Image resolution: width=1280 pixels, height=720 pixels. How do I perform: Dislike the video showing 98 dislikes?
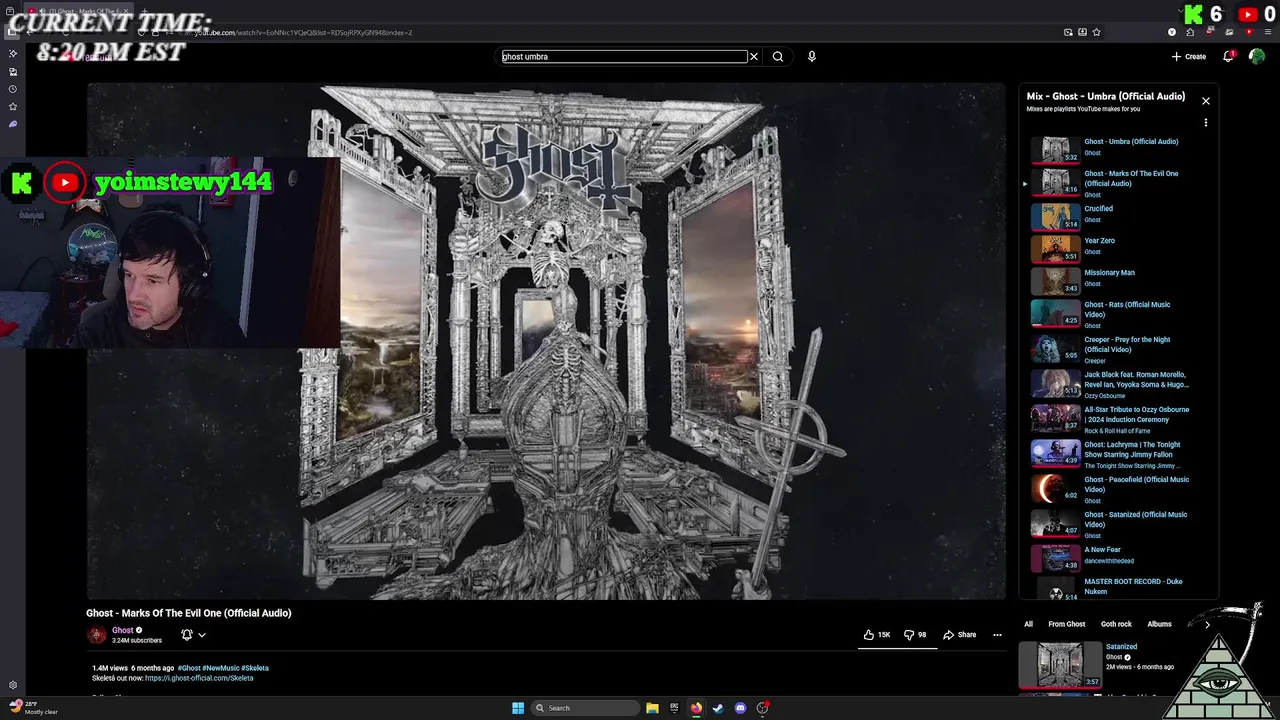[x=915, y=635]
